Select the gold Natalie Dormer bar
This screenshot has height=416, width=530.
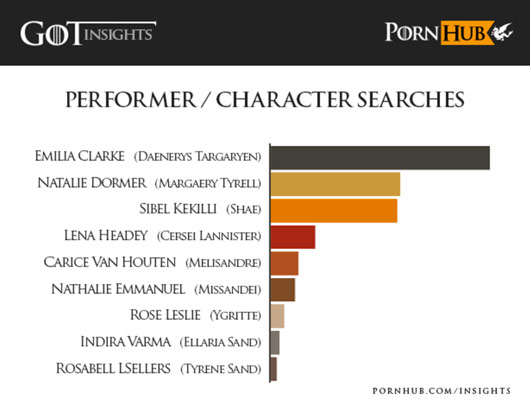tap(335, 184)
